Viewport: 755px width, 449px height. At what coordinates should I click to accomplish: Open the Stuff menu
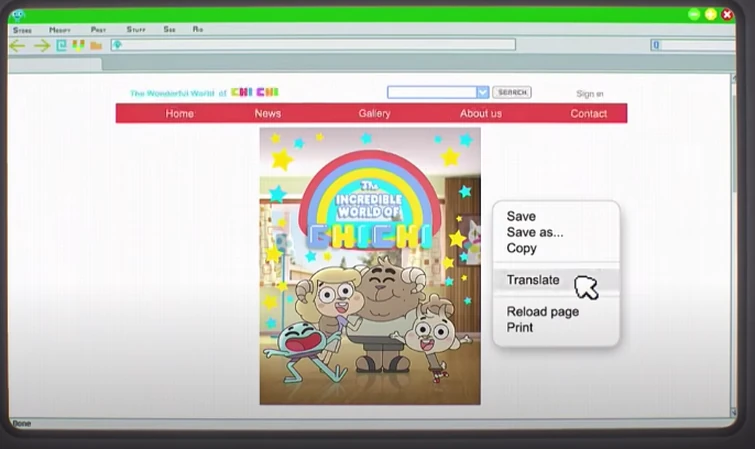click(x=136, y=29)
